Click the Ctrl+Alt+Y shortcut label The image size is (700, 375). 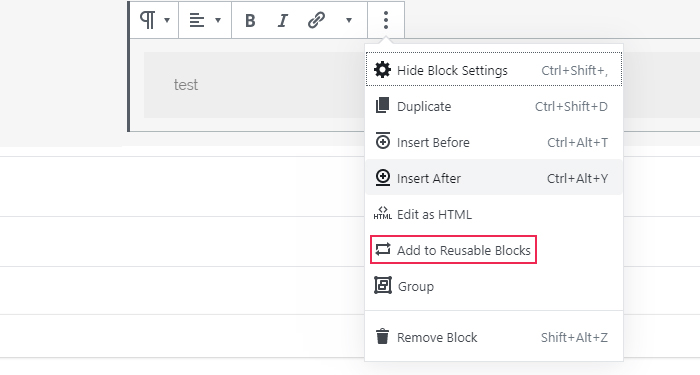click(x=577, y=178)
